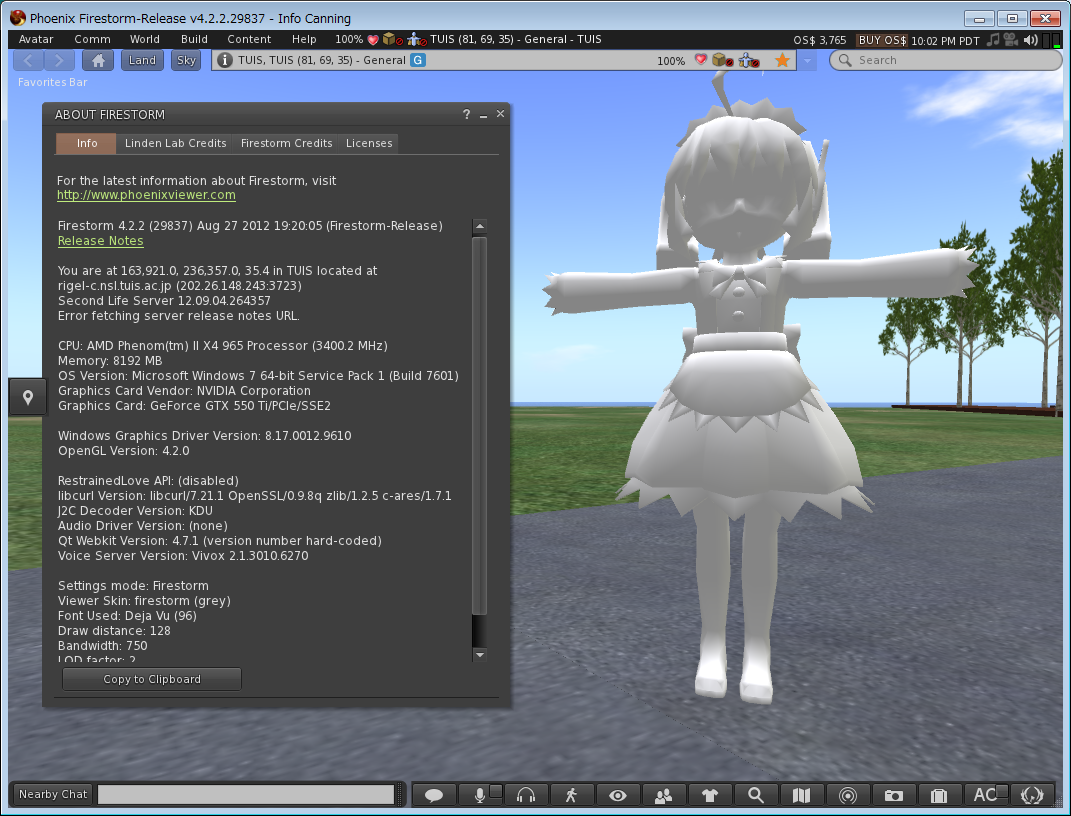Click the no-push icon in location bar
Image resolution: width=1071 pixels, height=816 pixels.
tap(749, 60)
